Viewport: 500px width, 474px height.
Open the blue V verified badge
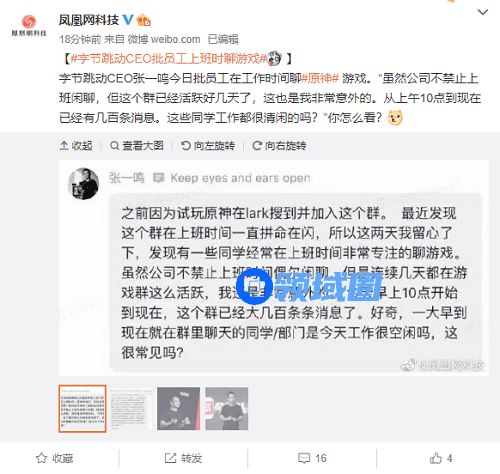pos(128,20)
